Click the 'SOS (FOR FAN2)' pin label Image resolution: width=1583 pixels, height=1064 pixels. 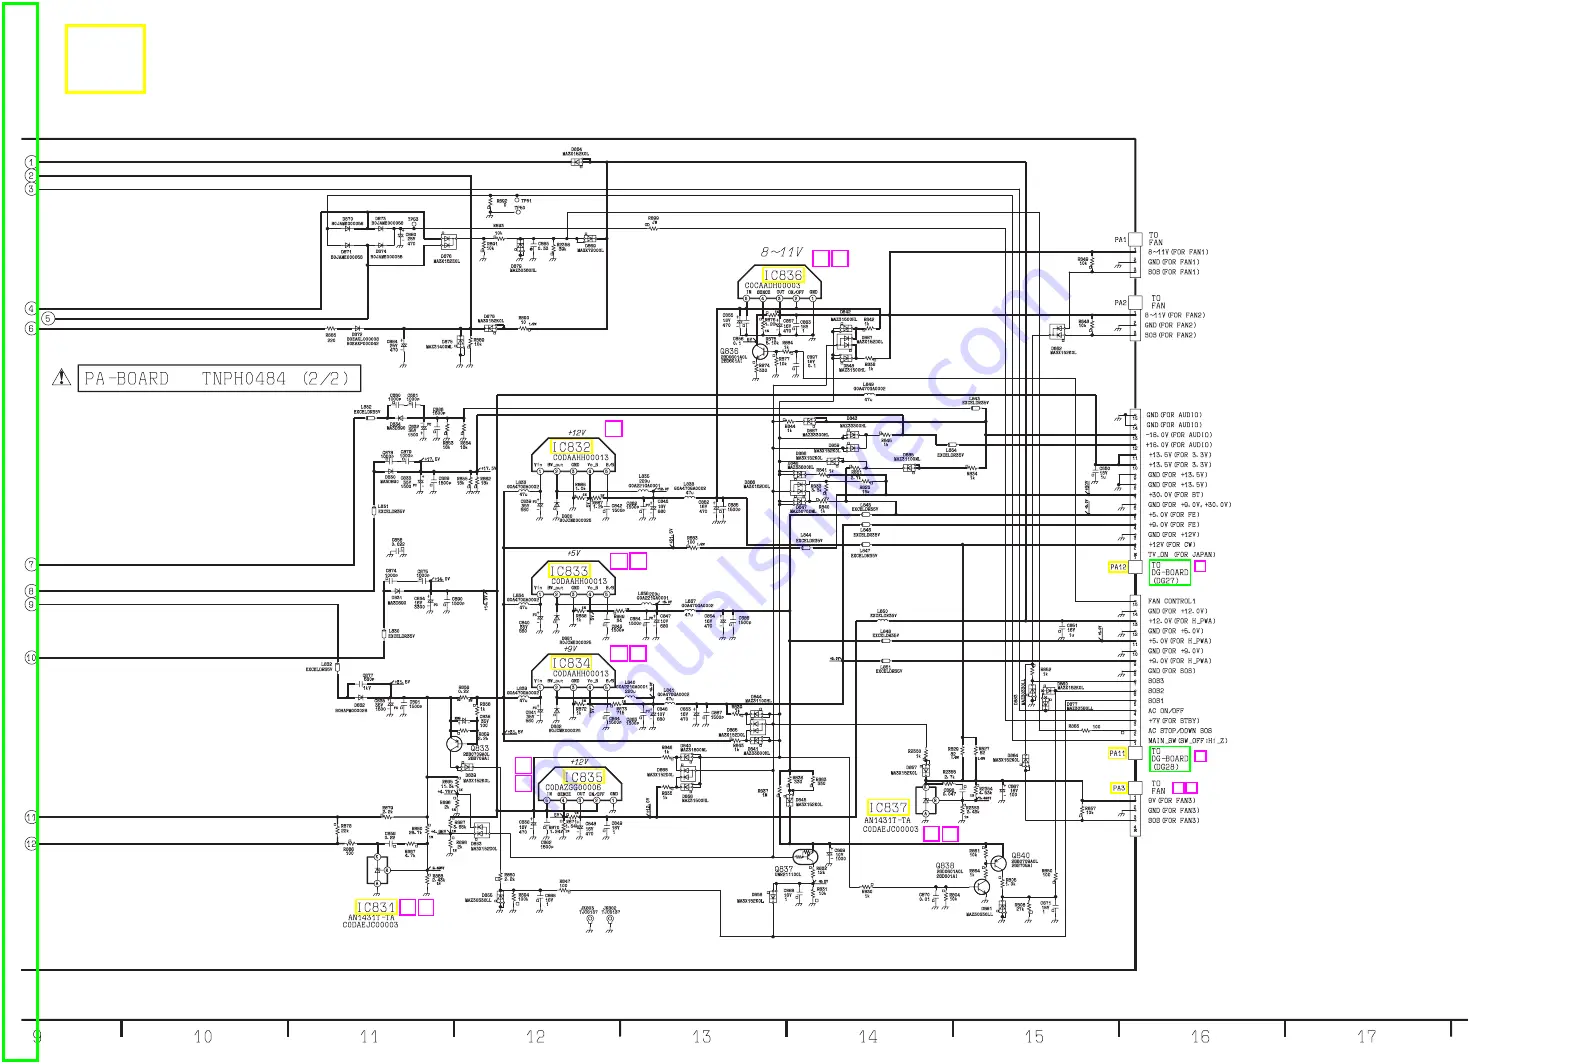pos(1172,335)
